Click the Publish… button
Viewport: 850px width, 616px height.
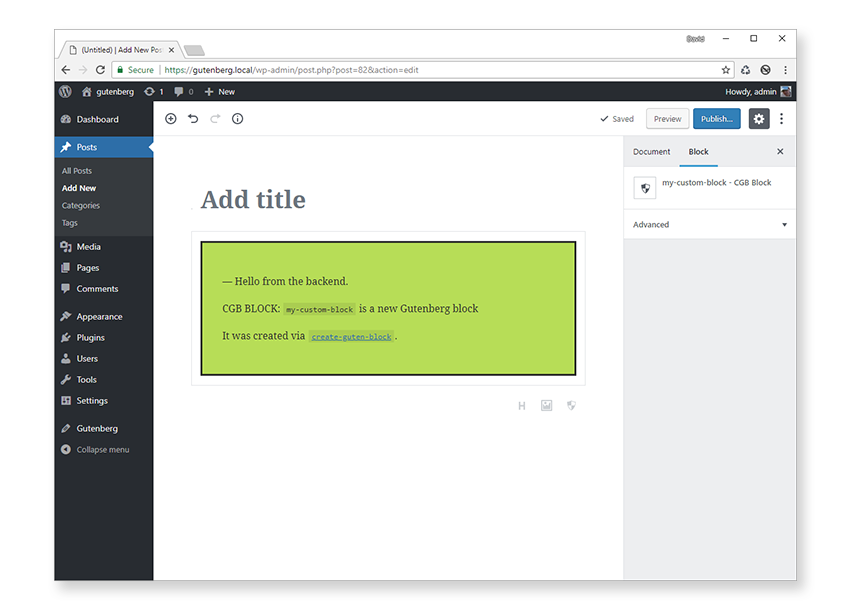[717, 119]
